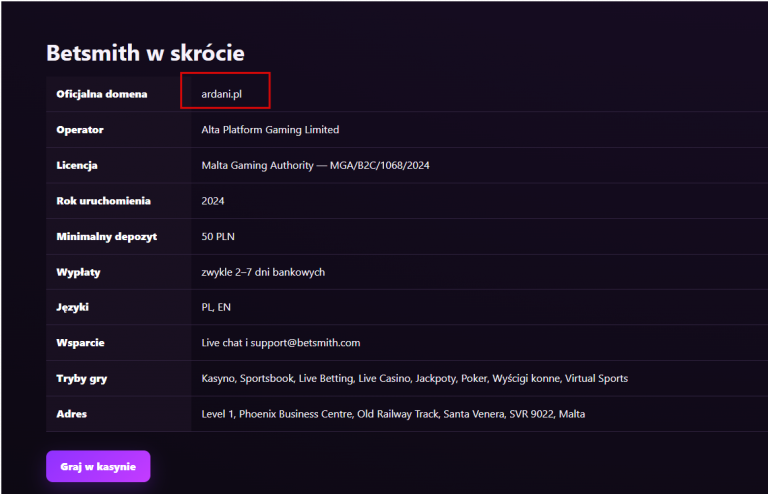Select Alta Platform Gaming Limited text

[270, 130]
